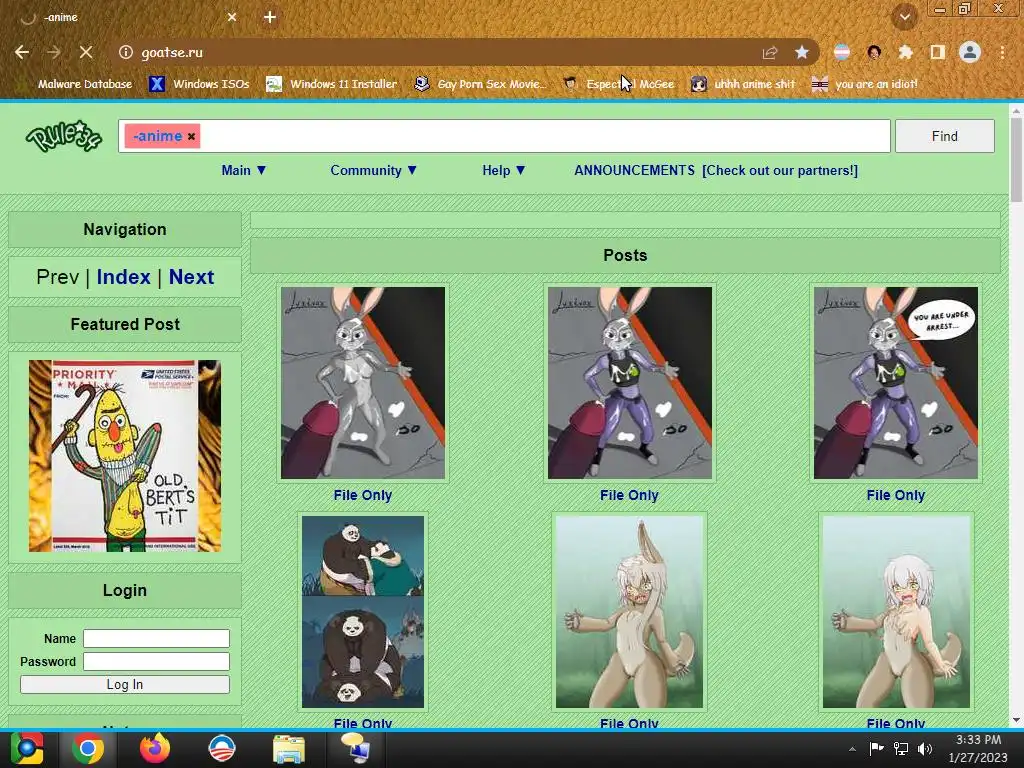Click the Rule34 site logo
The width and height of the screenshot is (1024, 768).
[x=64, y=136]
